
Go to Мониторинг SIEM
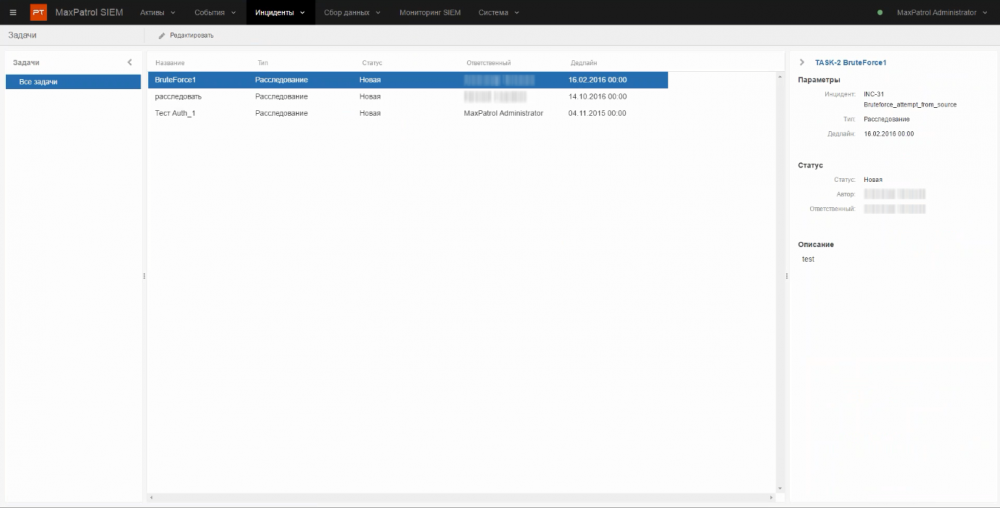430,12
